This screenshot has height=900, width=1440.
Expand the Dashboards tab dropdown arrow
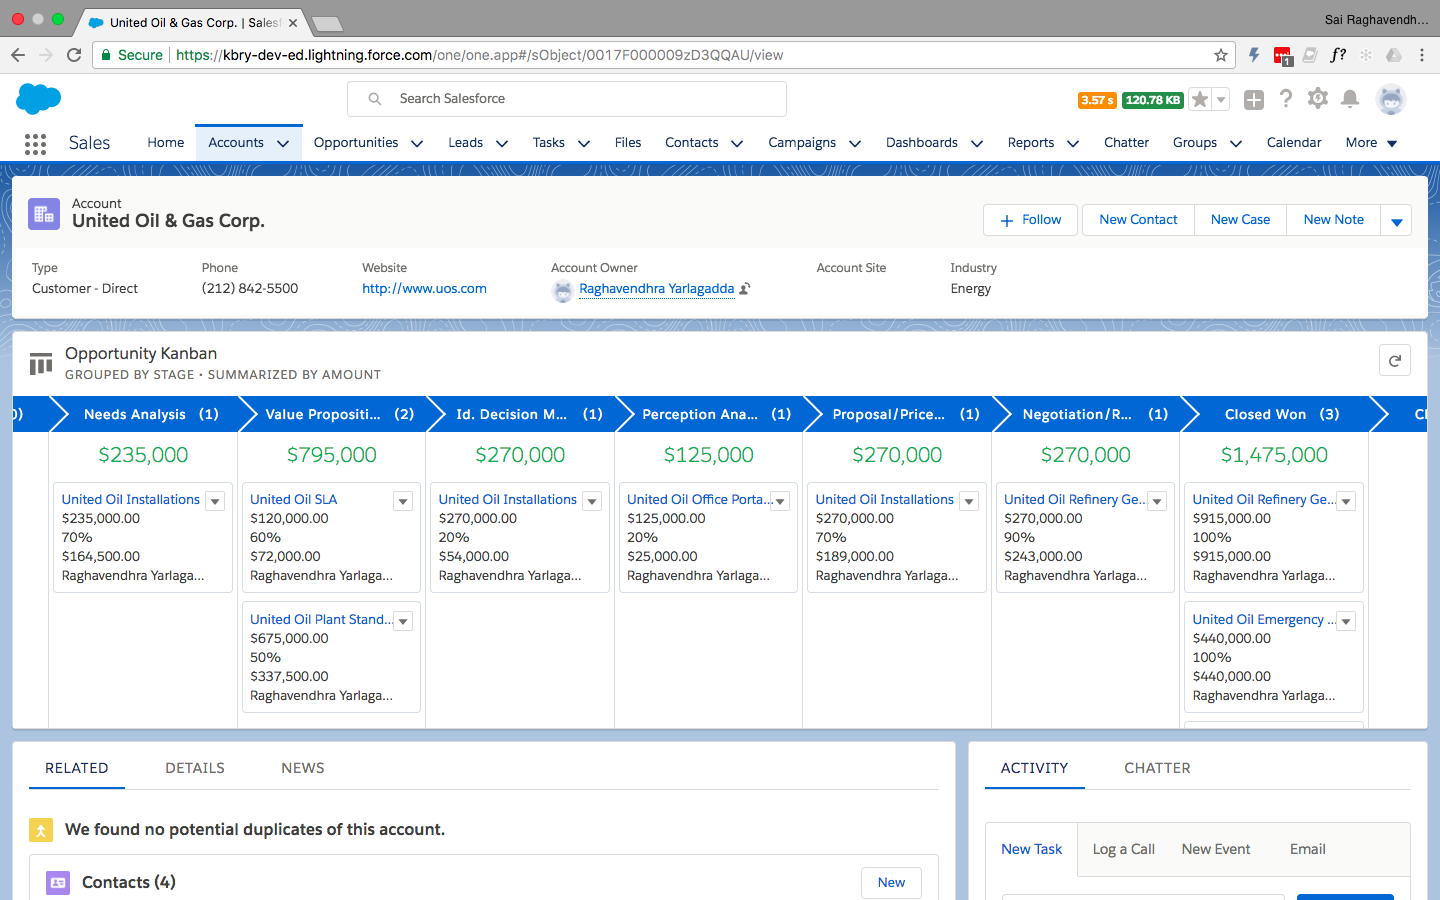tap(977, 144)
